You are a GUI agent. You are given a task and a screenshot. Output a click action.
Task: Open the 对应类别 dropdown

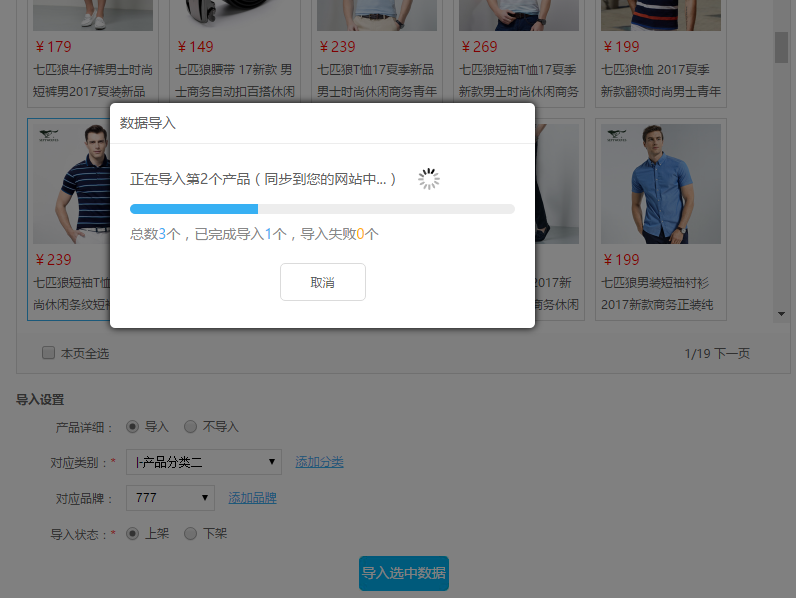[203, 462]
